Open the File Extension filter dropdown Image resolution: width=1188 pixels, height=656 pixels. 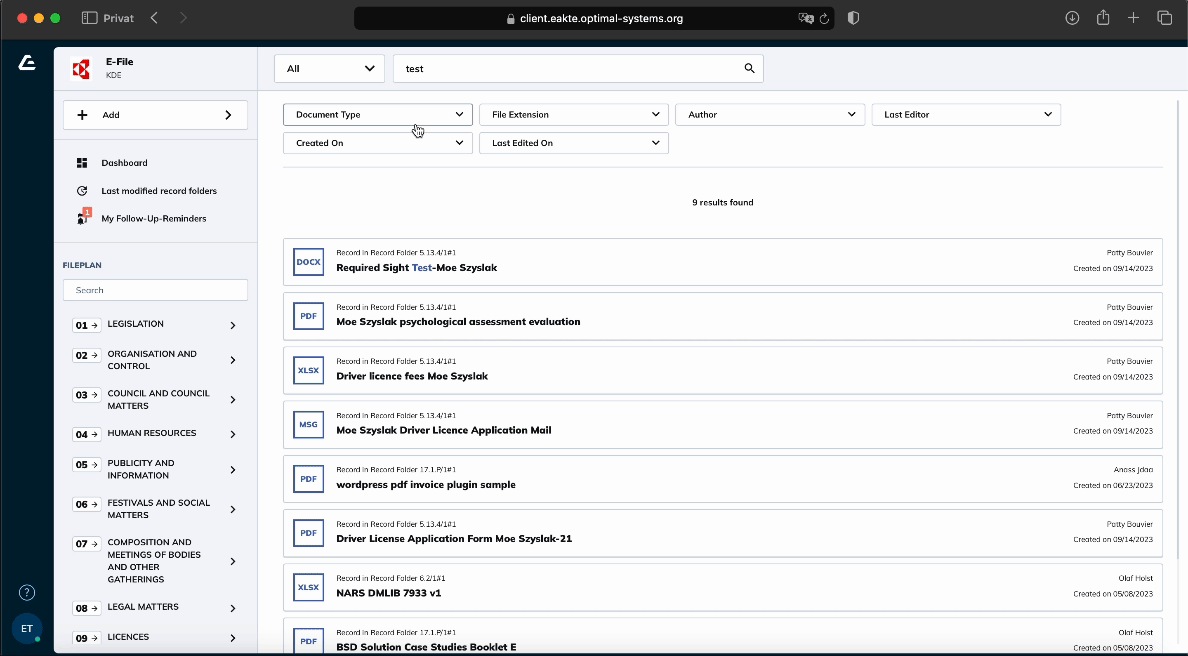(573, 115)
